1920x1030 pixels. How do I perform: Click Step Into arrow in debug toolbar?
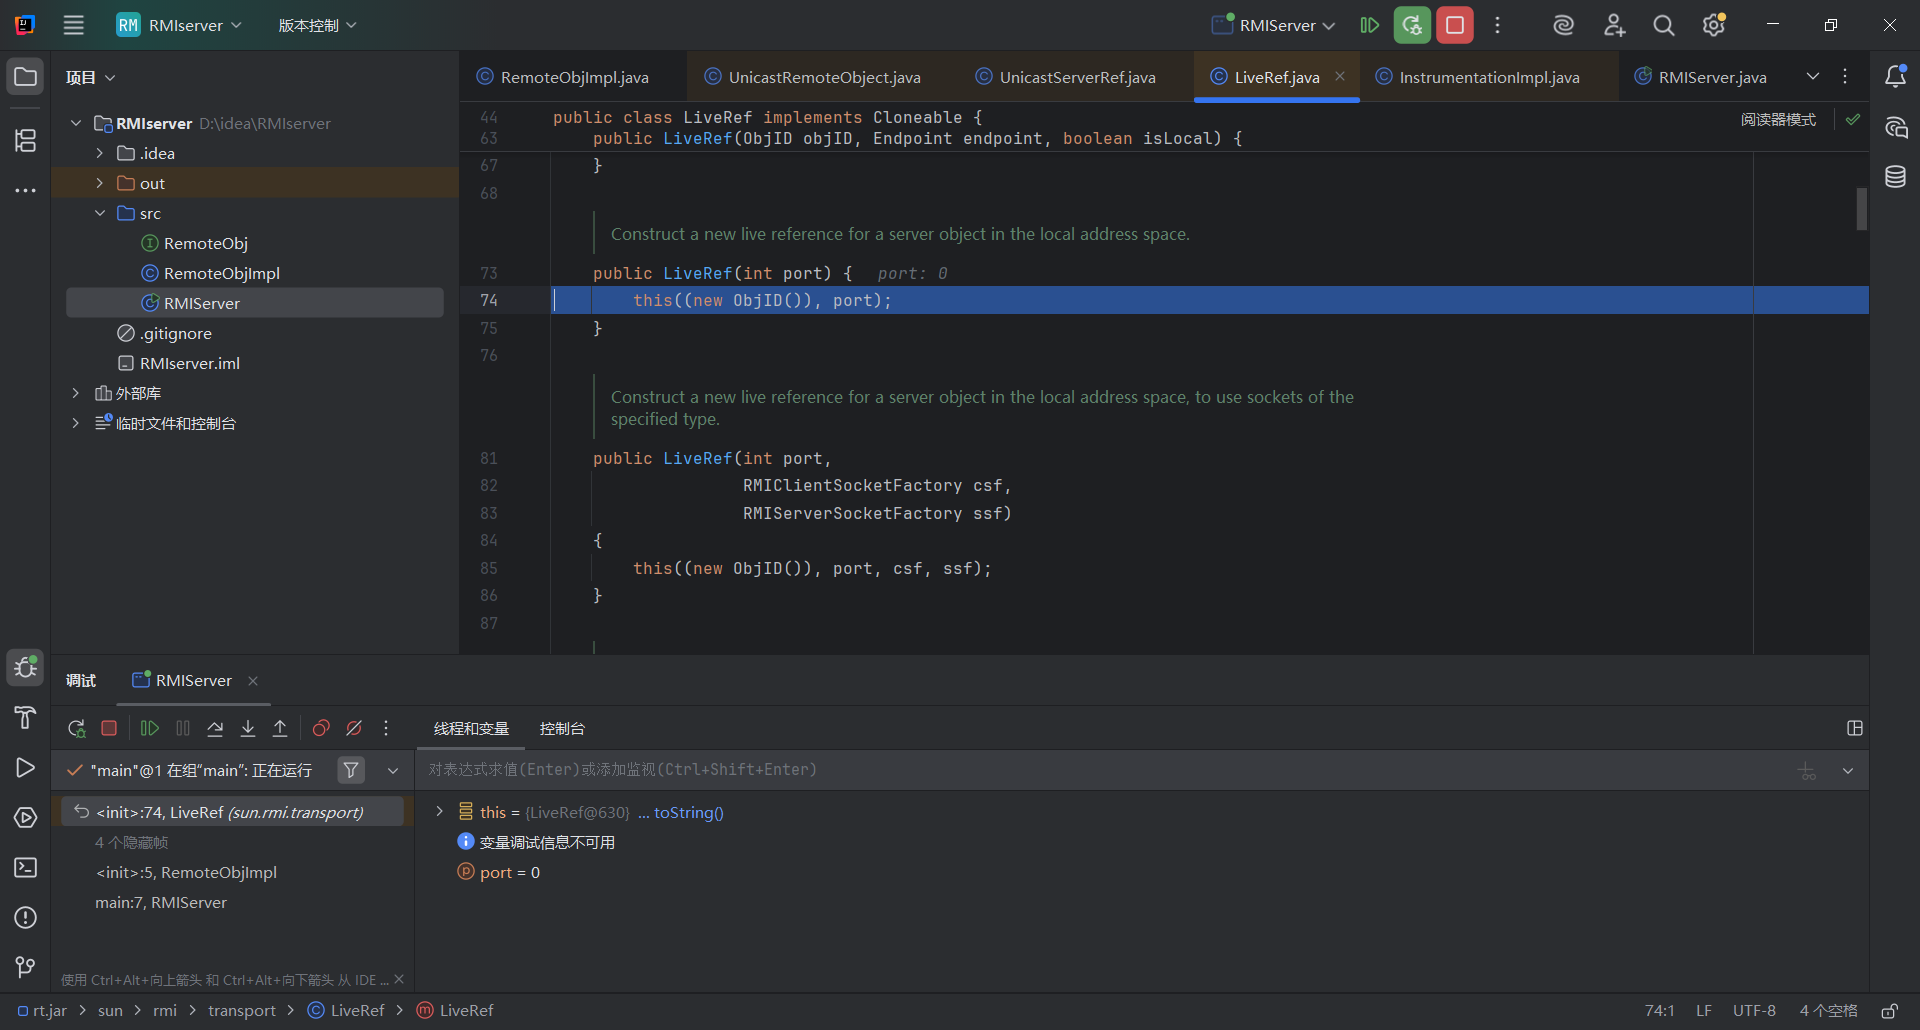[x=248, y=728]
